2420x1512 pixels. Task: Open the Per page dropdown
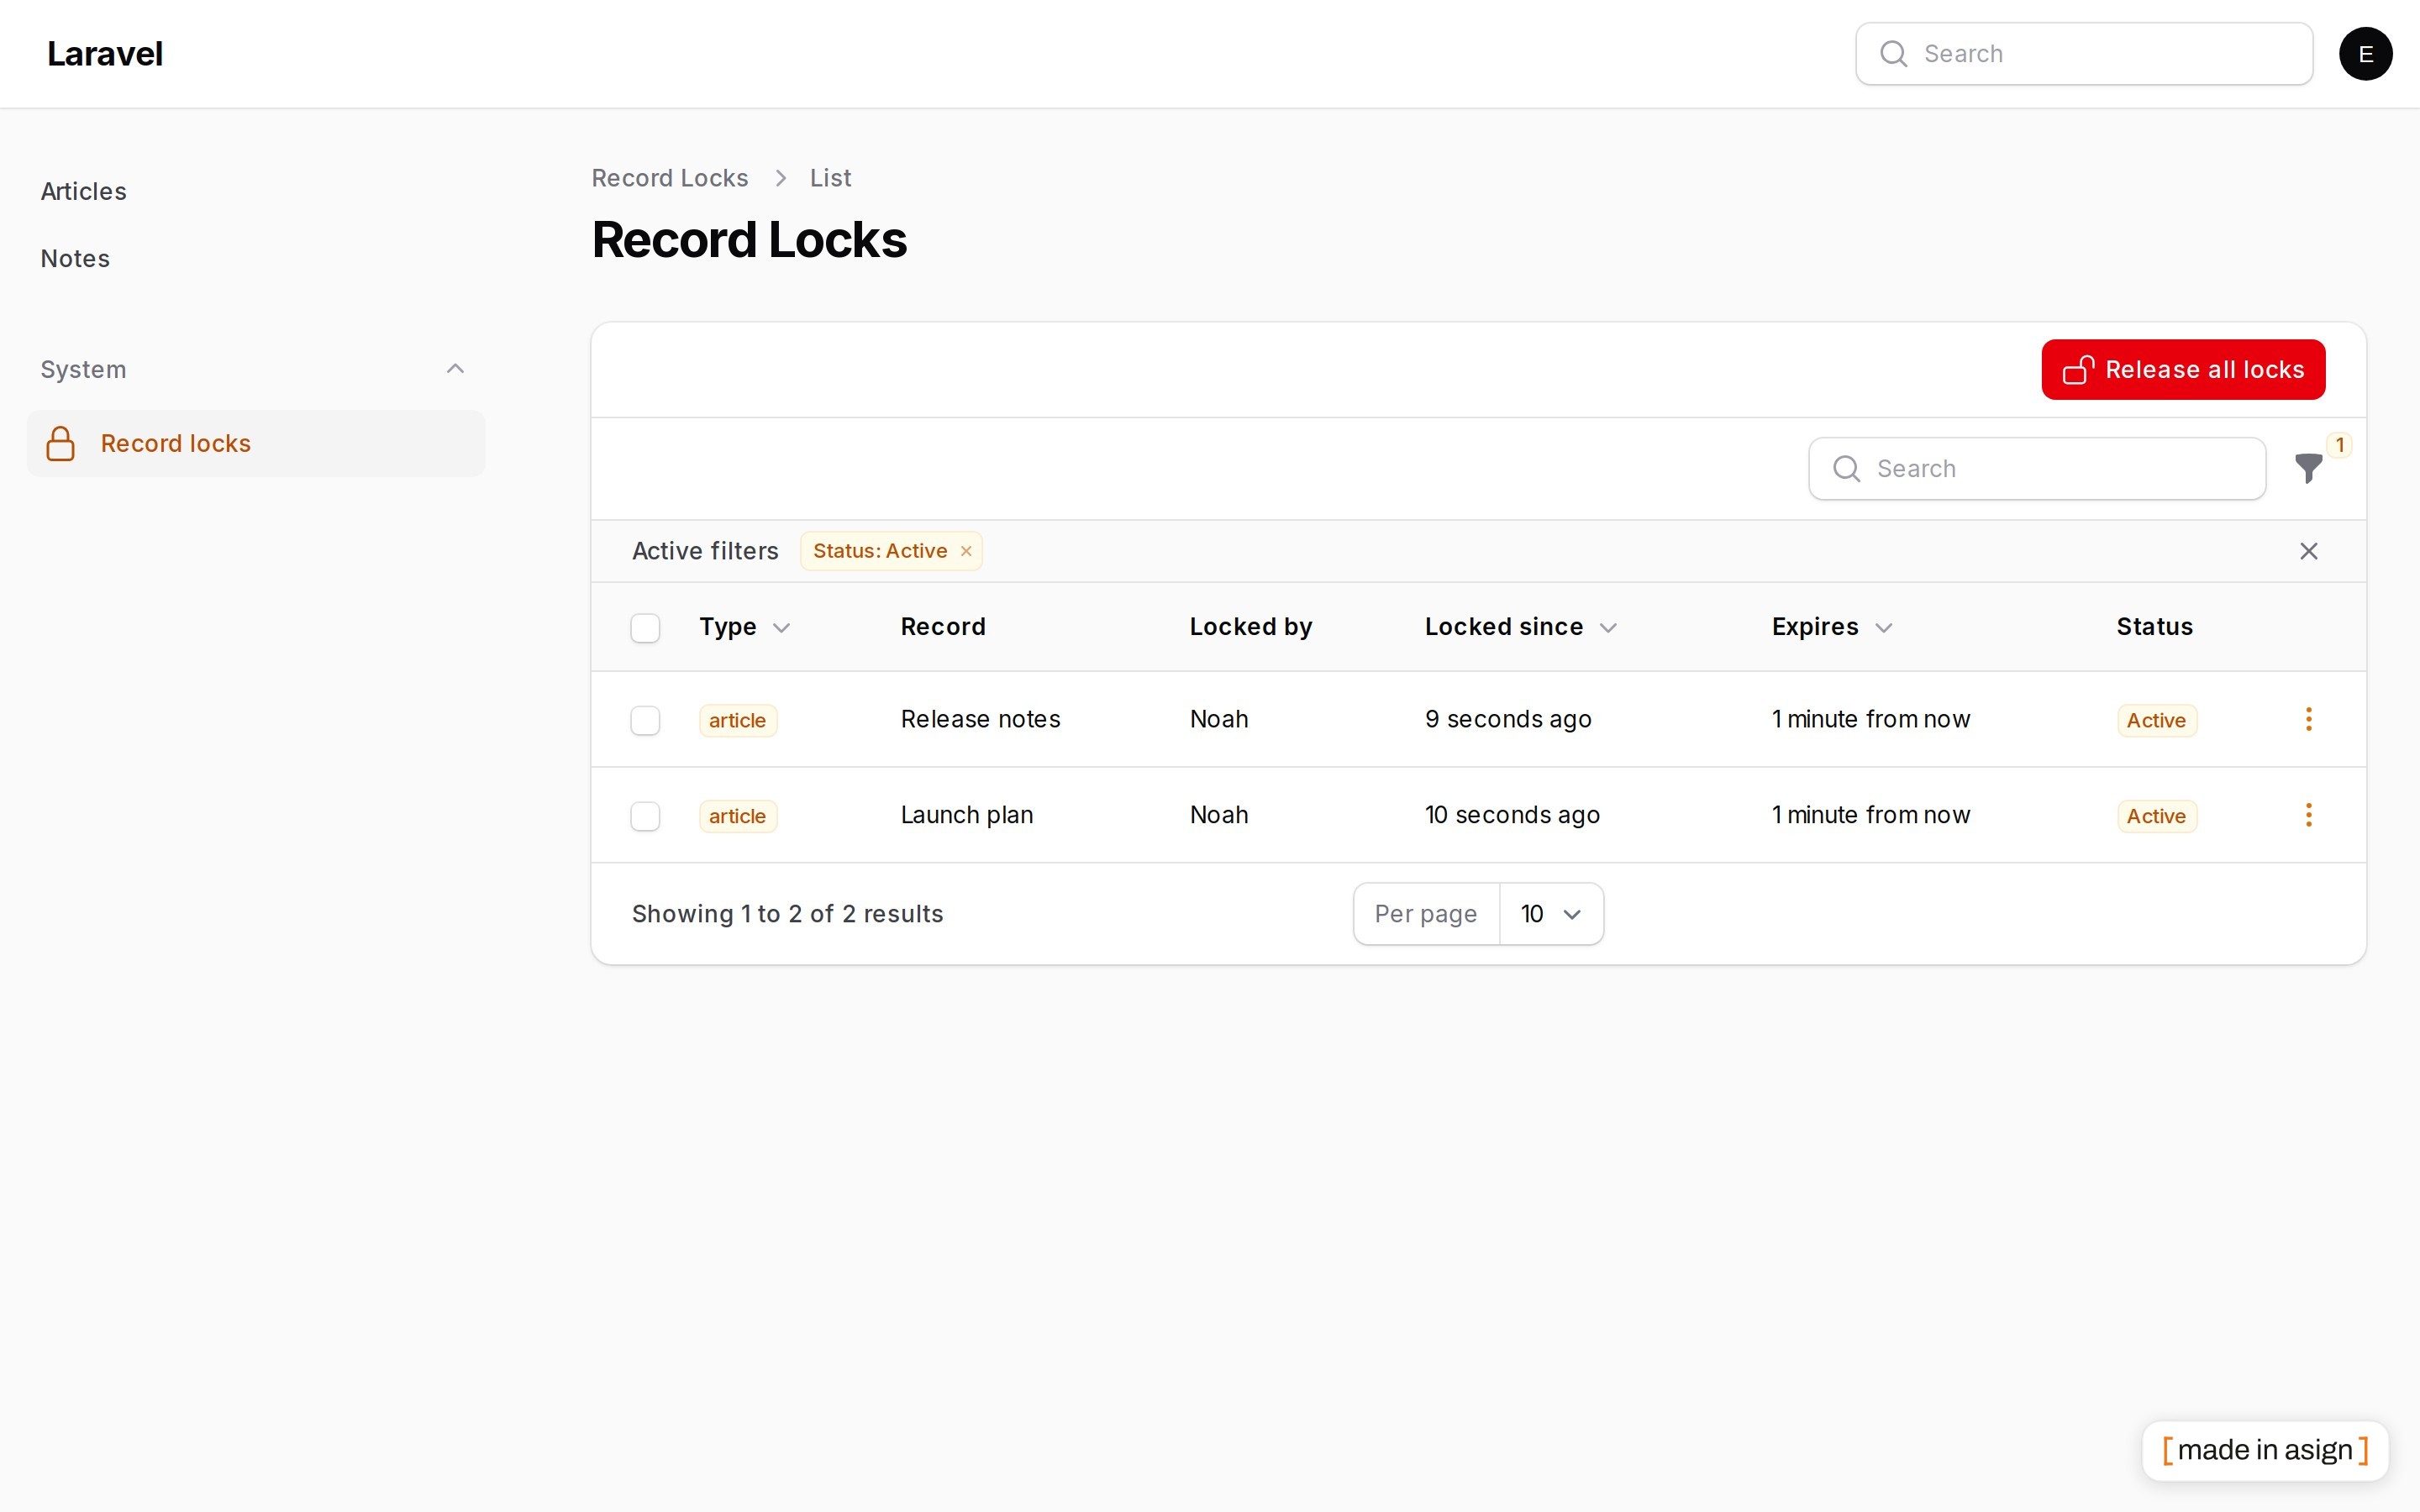coord(1551,914)
